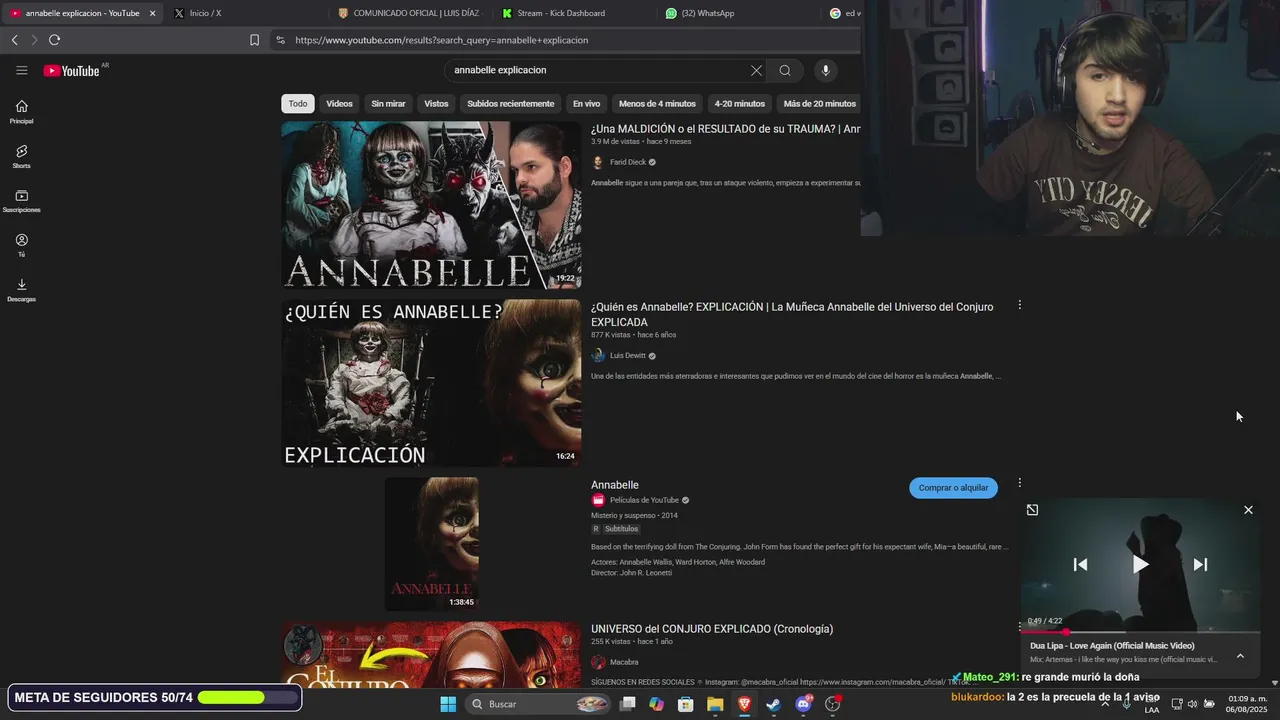The width and height of the screenshot is (1280, 720).
Task: Open Shorts in the sidebar
Action: 21,157
